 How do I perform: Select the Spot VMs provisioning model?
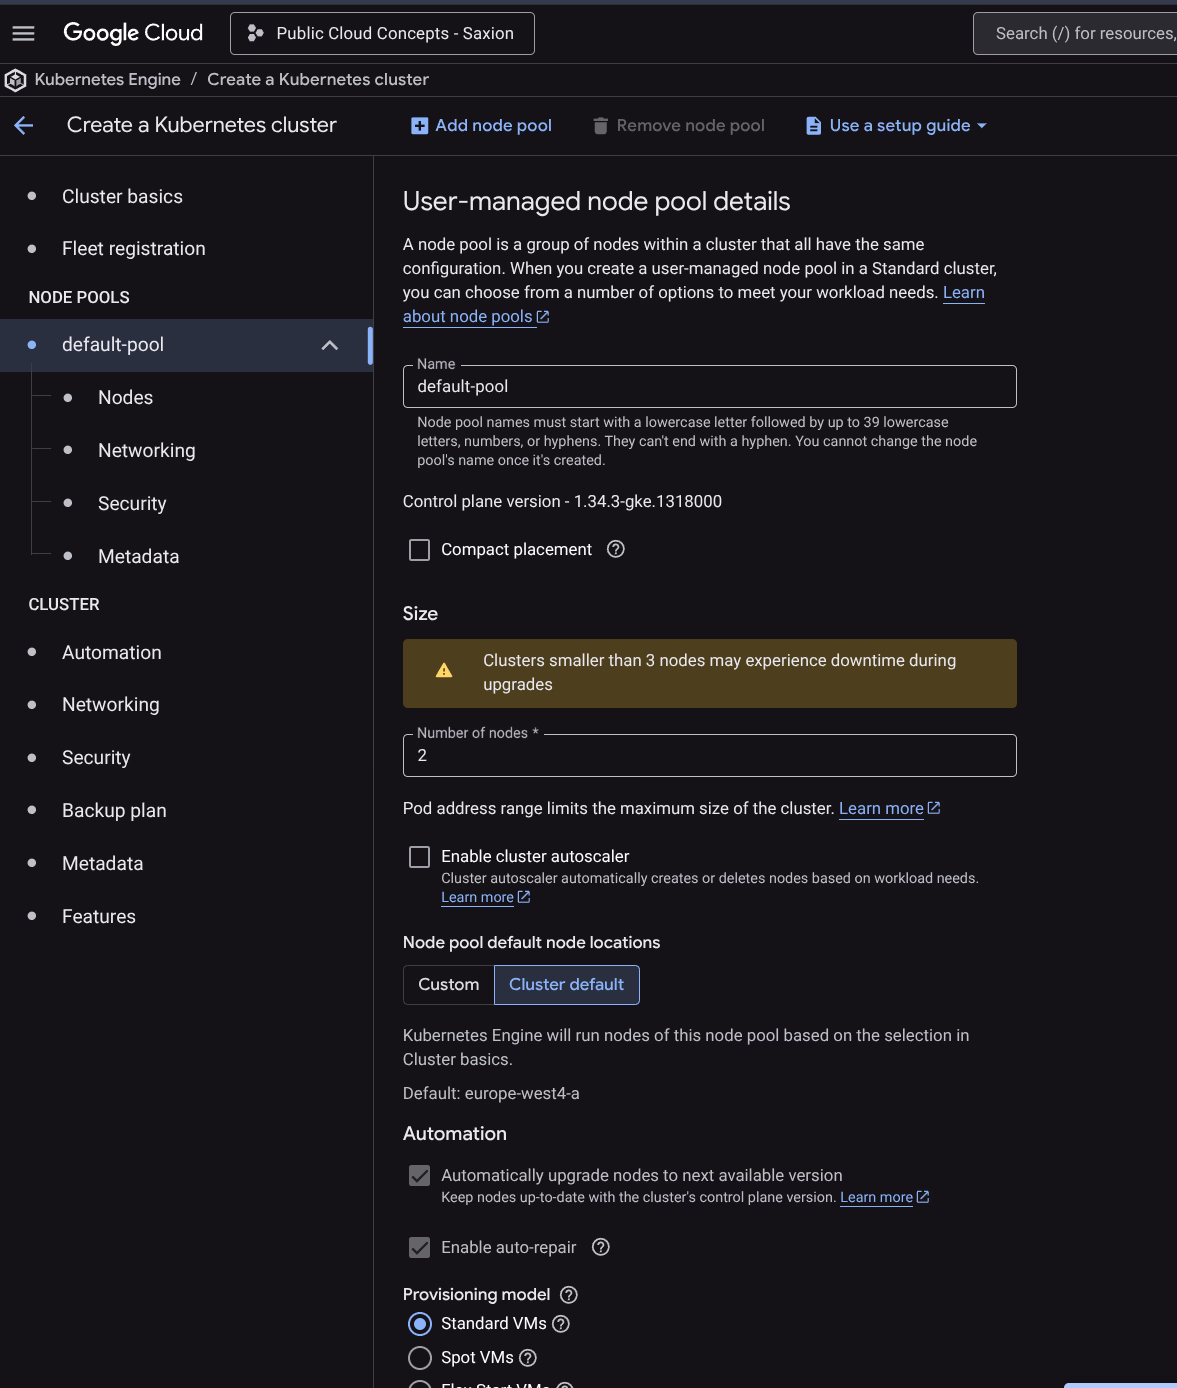pos(420,1357)
